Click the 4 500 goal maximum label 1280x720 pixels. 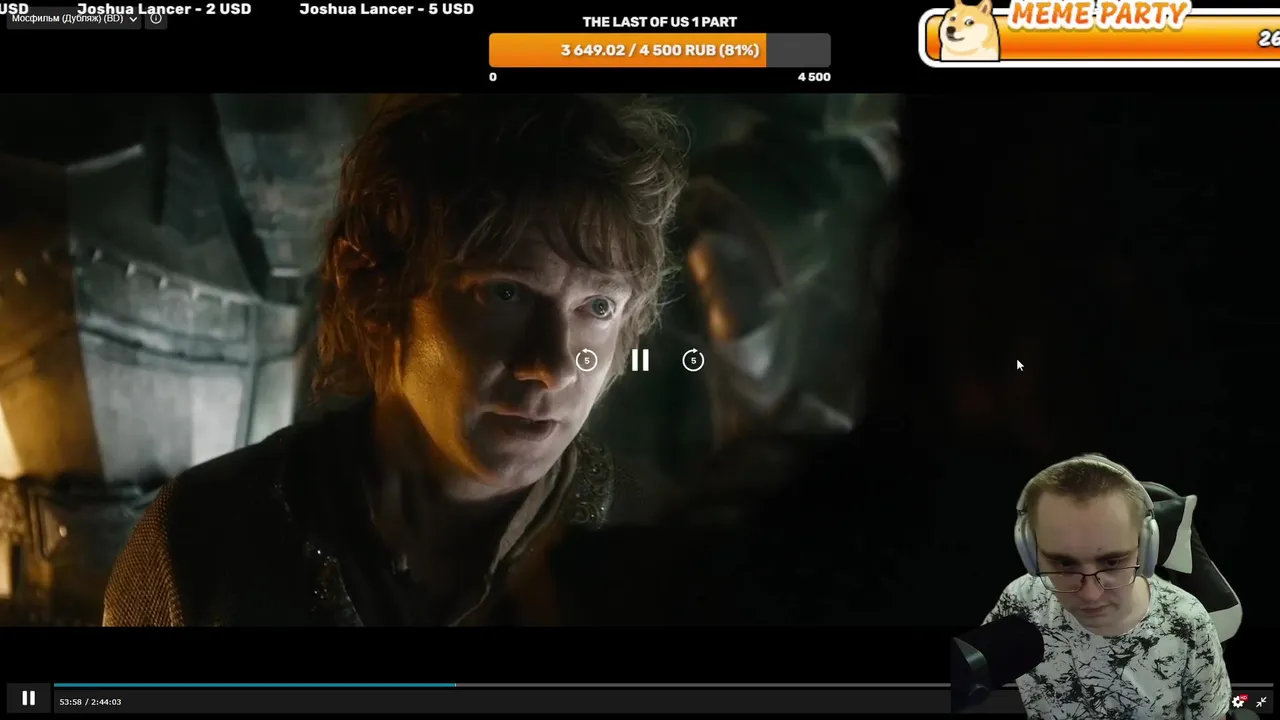[x=813, y=77]
